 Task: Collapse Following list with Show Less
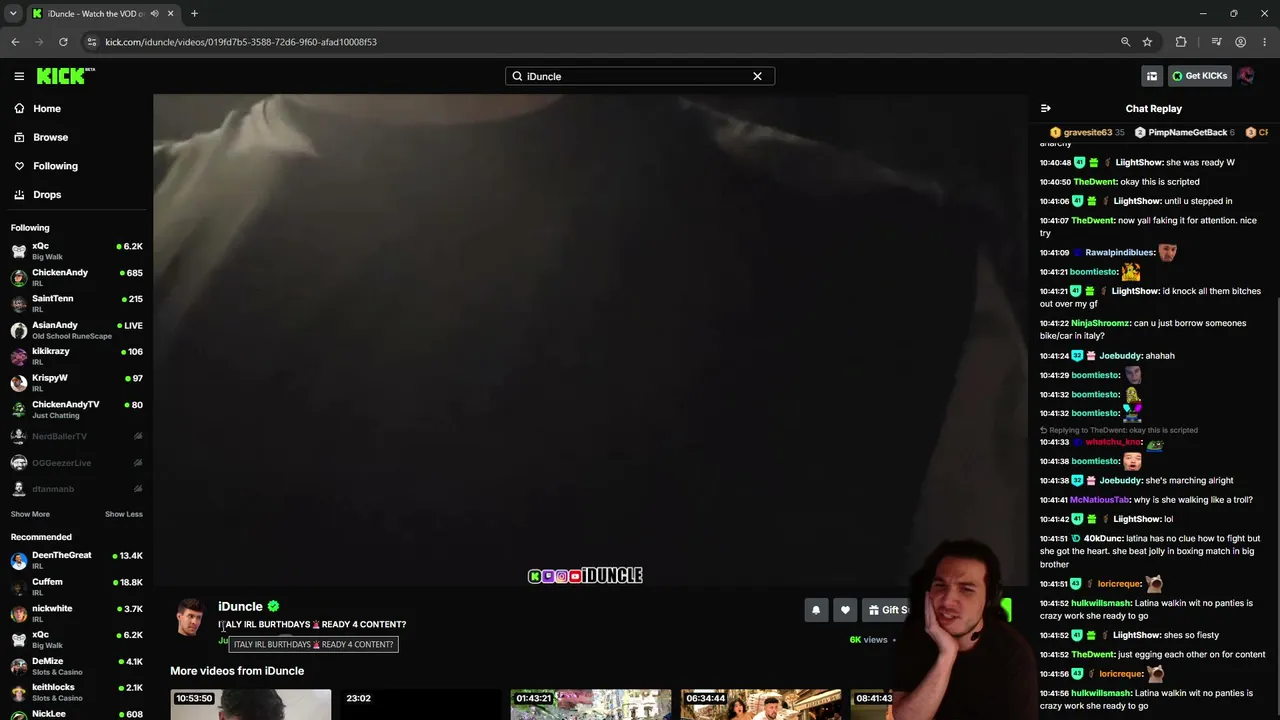pyautogui.click(x=124, y=514)
